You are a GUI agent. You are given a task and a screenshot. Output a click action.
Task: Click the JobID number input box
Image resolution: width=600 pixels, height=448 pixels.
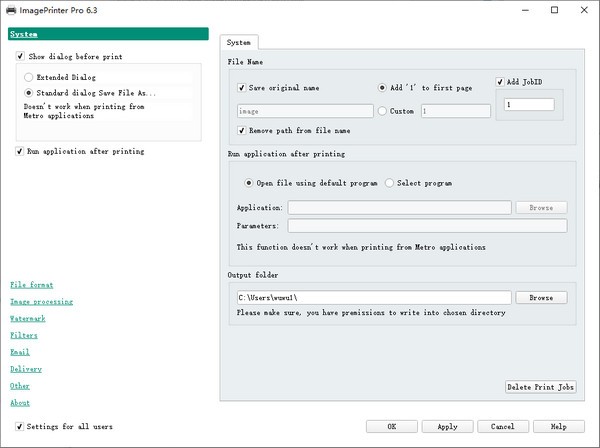530,104
